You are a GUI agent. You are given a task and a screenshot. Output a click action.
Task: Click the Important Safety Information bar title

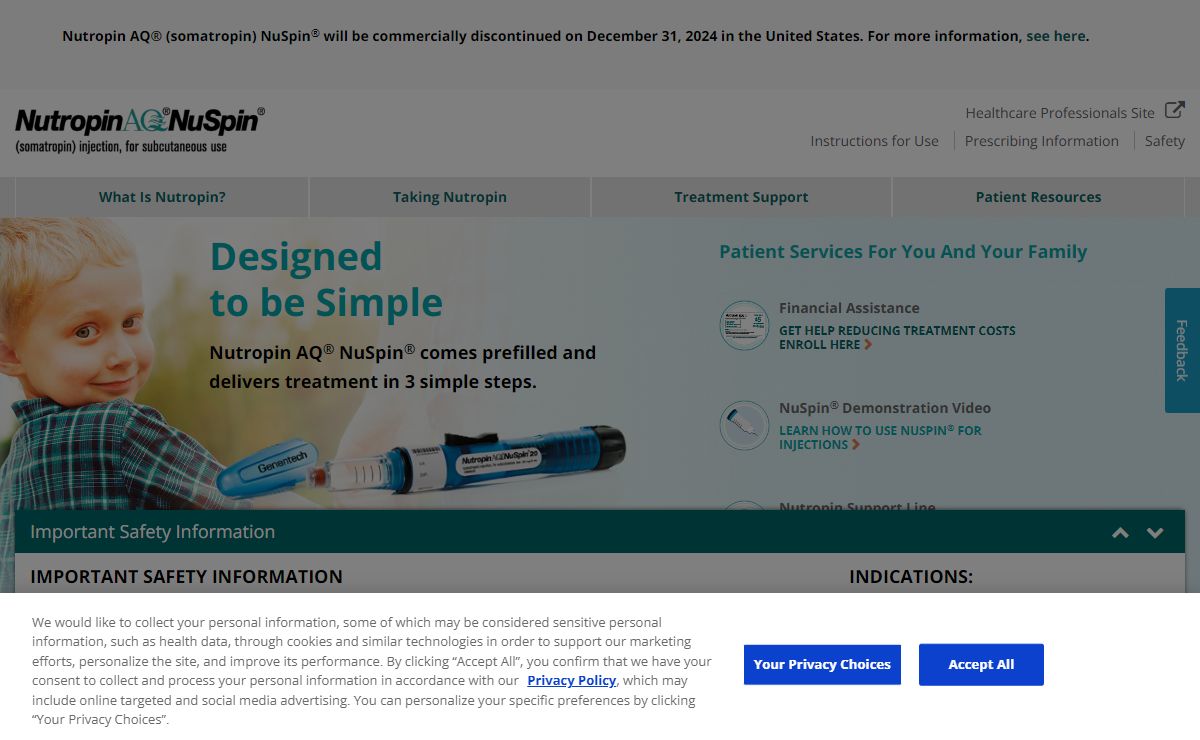point(152,532)
